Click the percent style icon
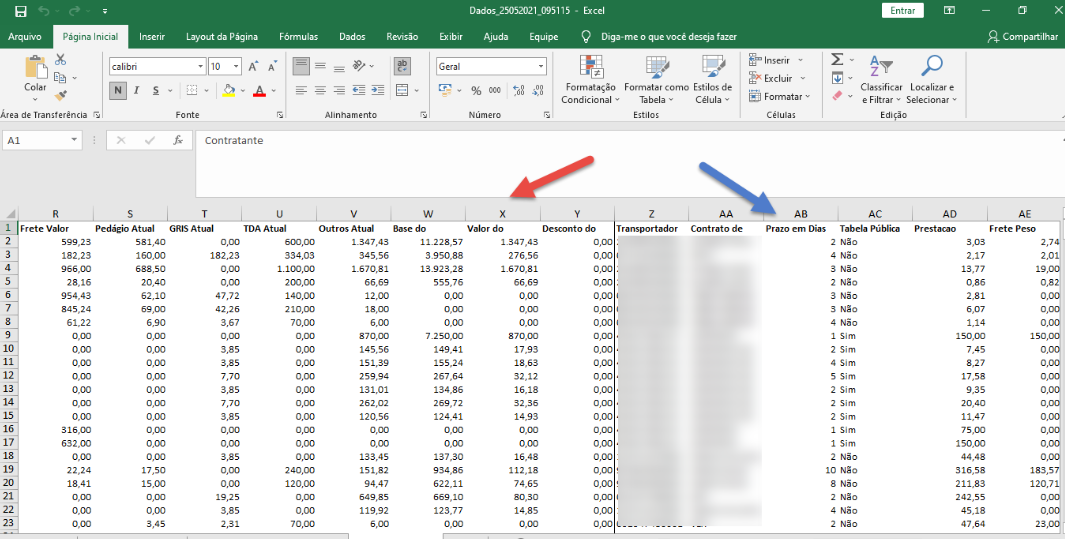The width and height of the screenshot is (1065, 539). 476,90
